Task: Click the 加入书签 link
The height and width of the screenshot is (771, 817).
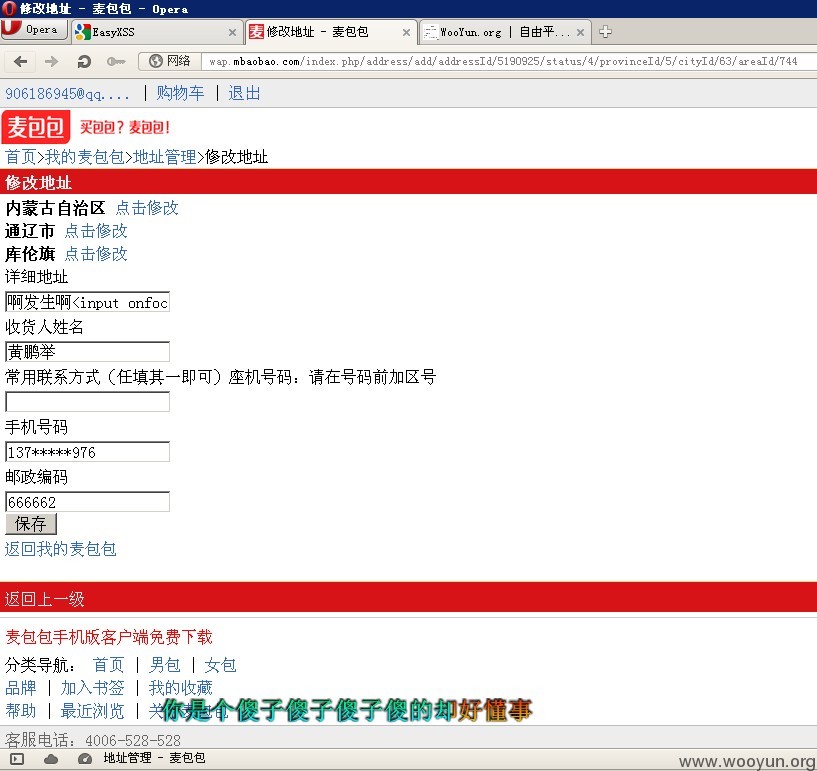Action: point(92,688)
